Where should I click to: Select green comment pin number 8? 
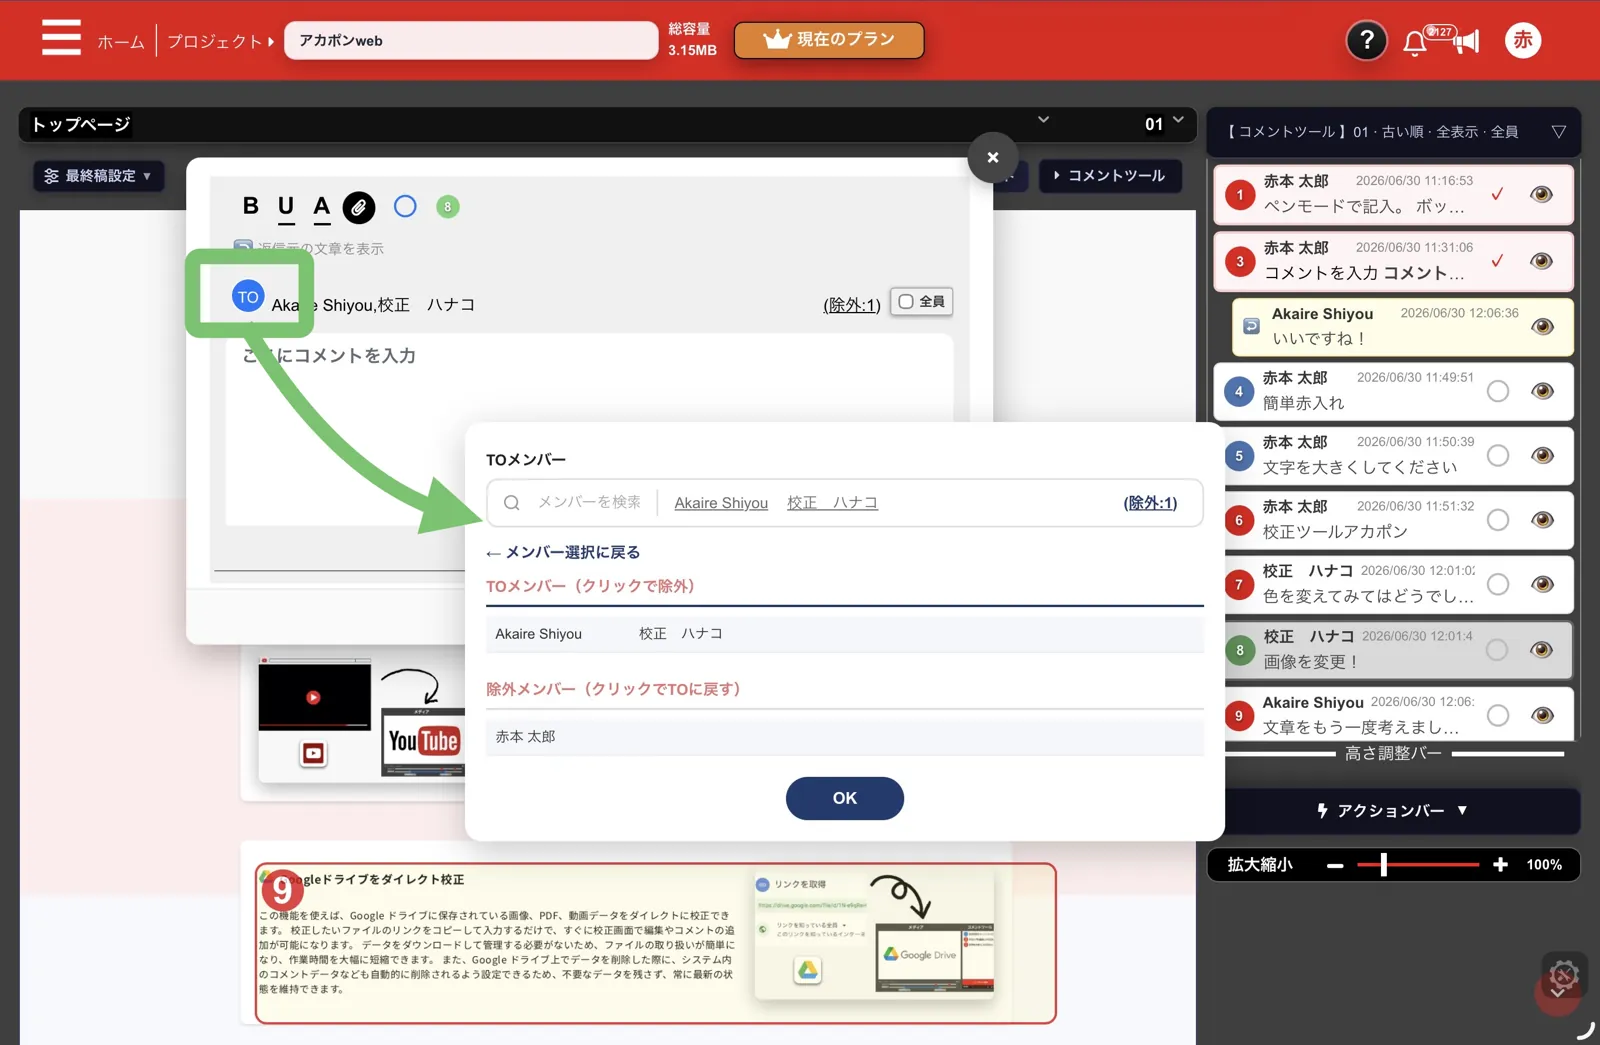(x=1240, y=650)
